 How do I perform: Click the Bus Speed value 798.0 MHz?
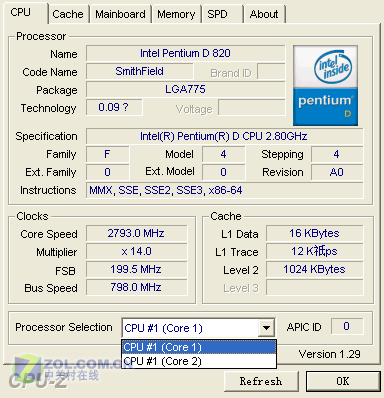pyautogui.click(x=136, y=287)
